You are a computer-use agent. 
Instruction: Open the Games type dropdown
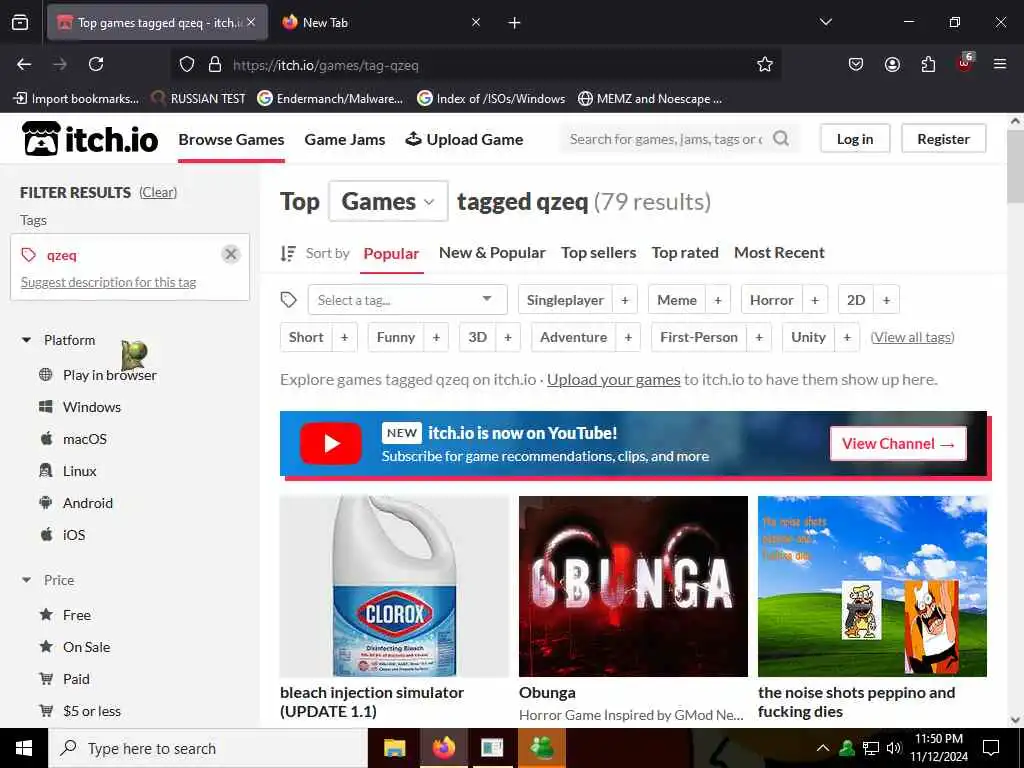389,201
